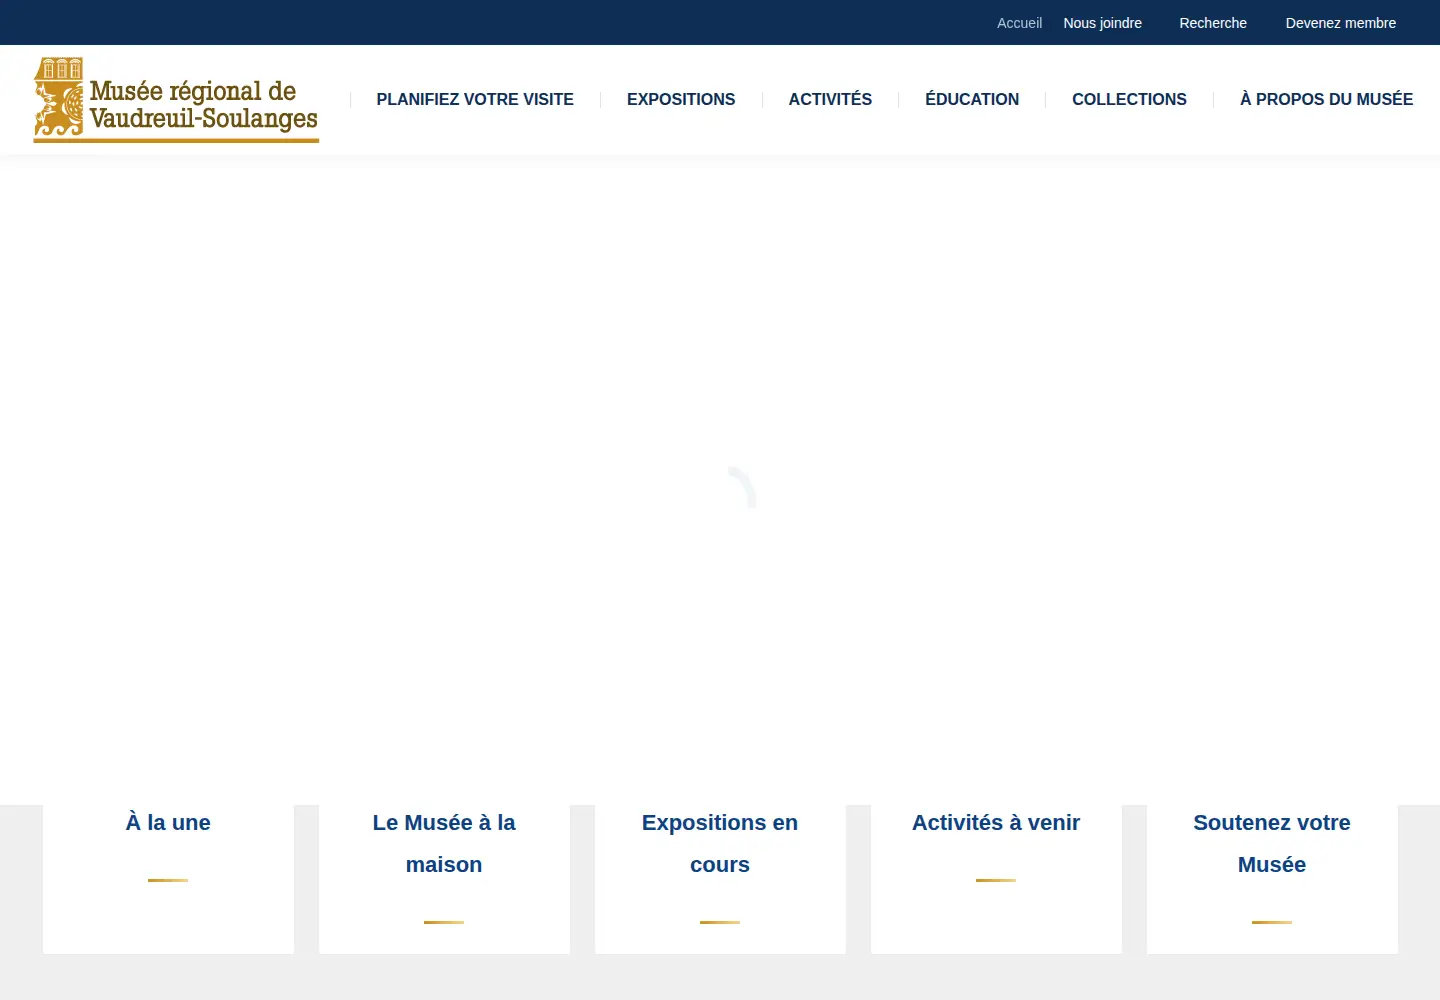The image size is (1440, 1000).
Task: Open the Activités menu
Action: pos(830,99)
